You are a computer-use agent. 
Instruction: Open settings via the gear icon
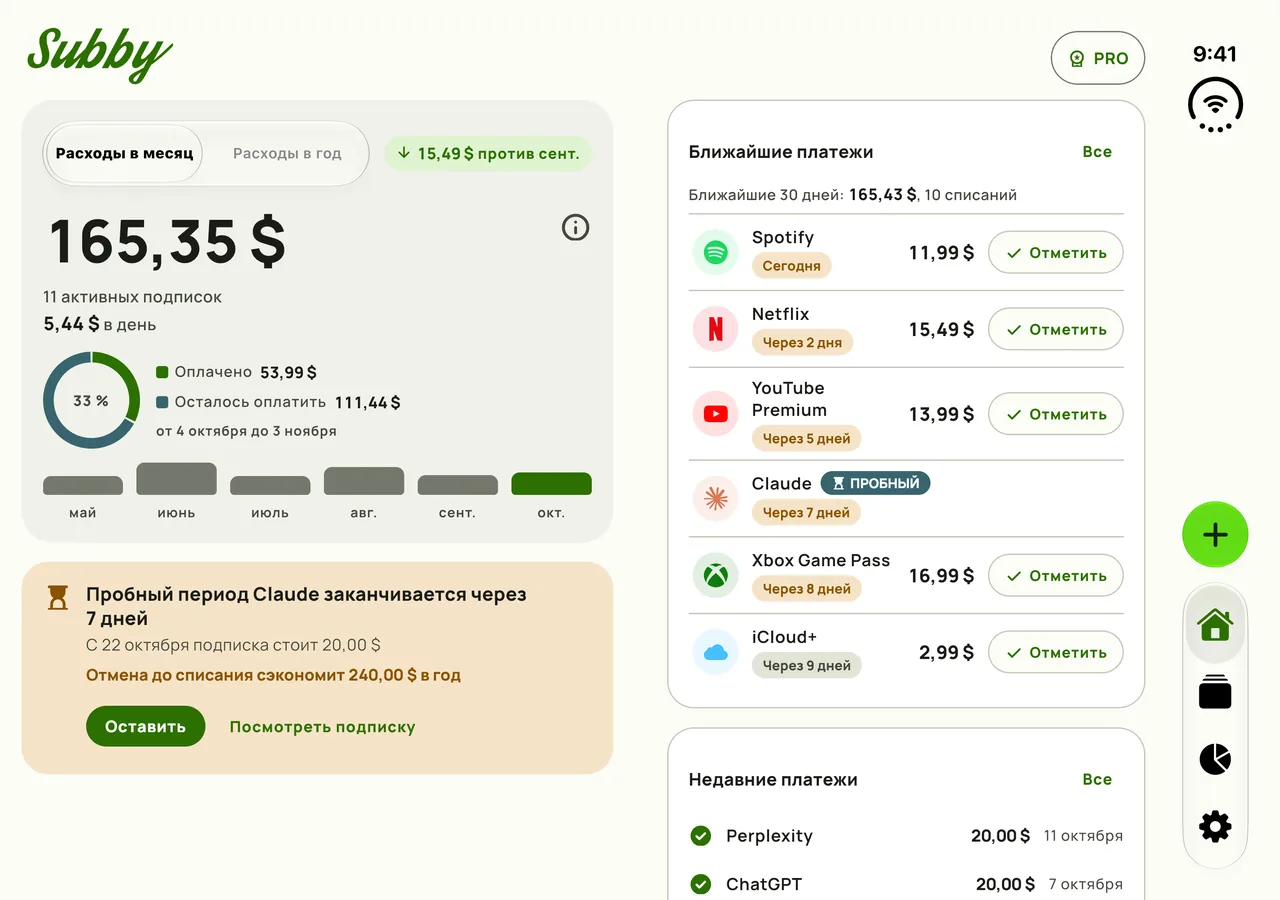click(x=1215, y=826)
